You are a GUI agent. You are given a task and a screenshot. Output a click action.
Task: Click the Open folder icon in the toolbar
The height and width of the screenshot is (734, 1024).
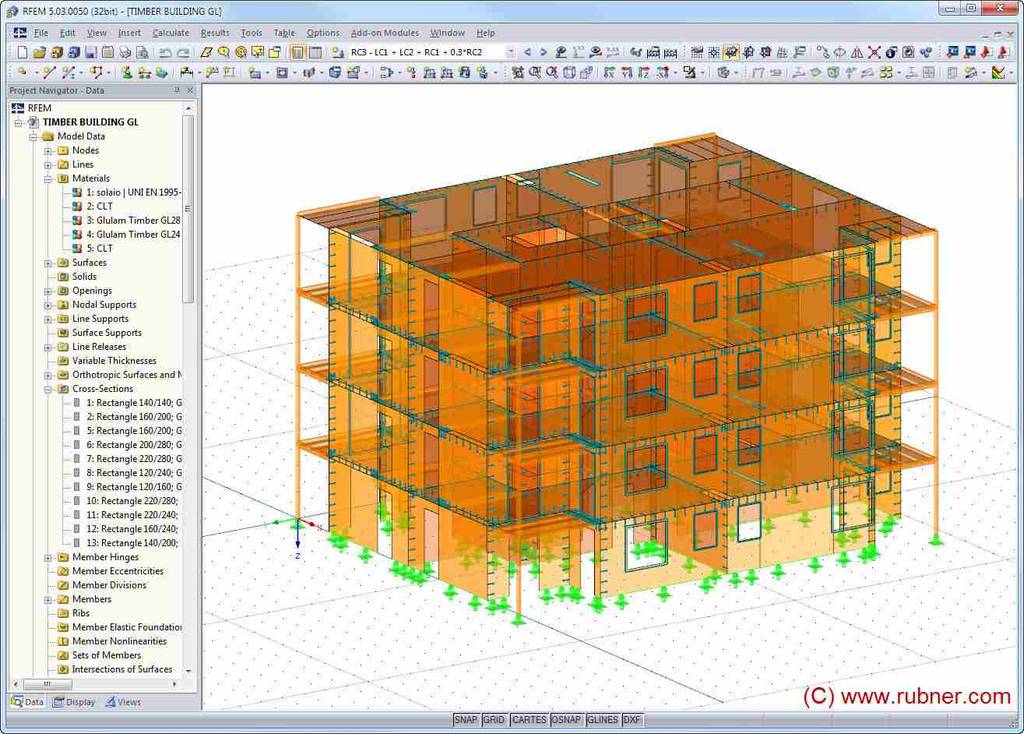click(40, 52)
